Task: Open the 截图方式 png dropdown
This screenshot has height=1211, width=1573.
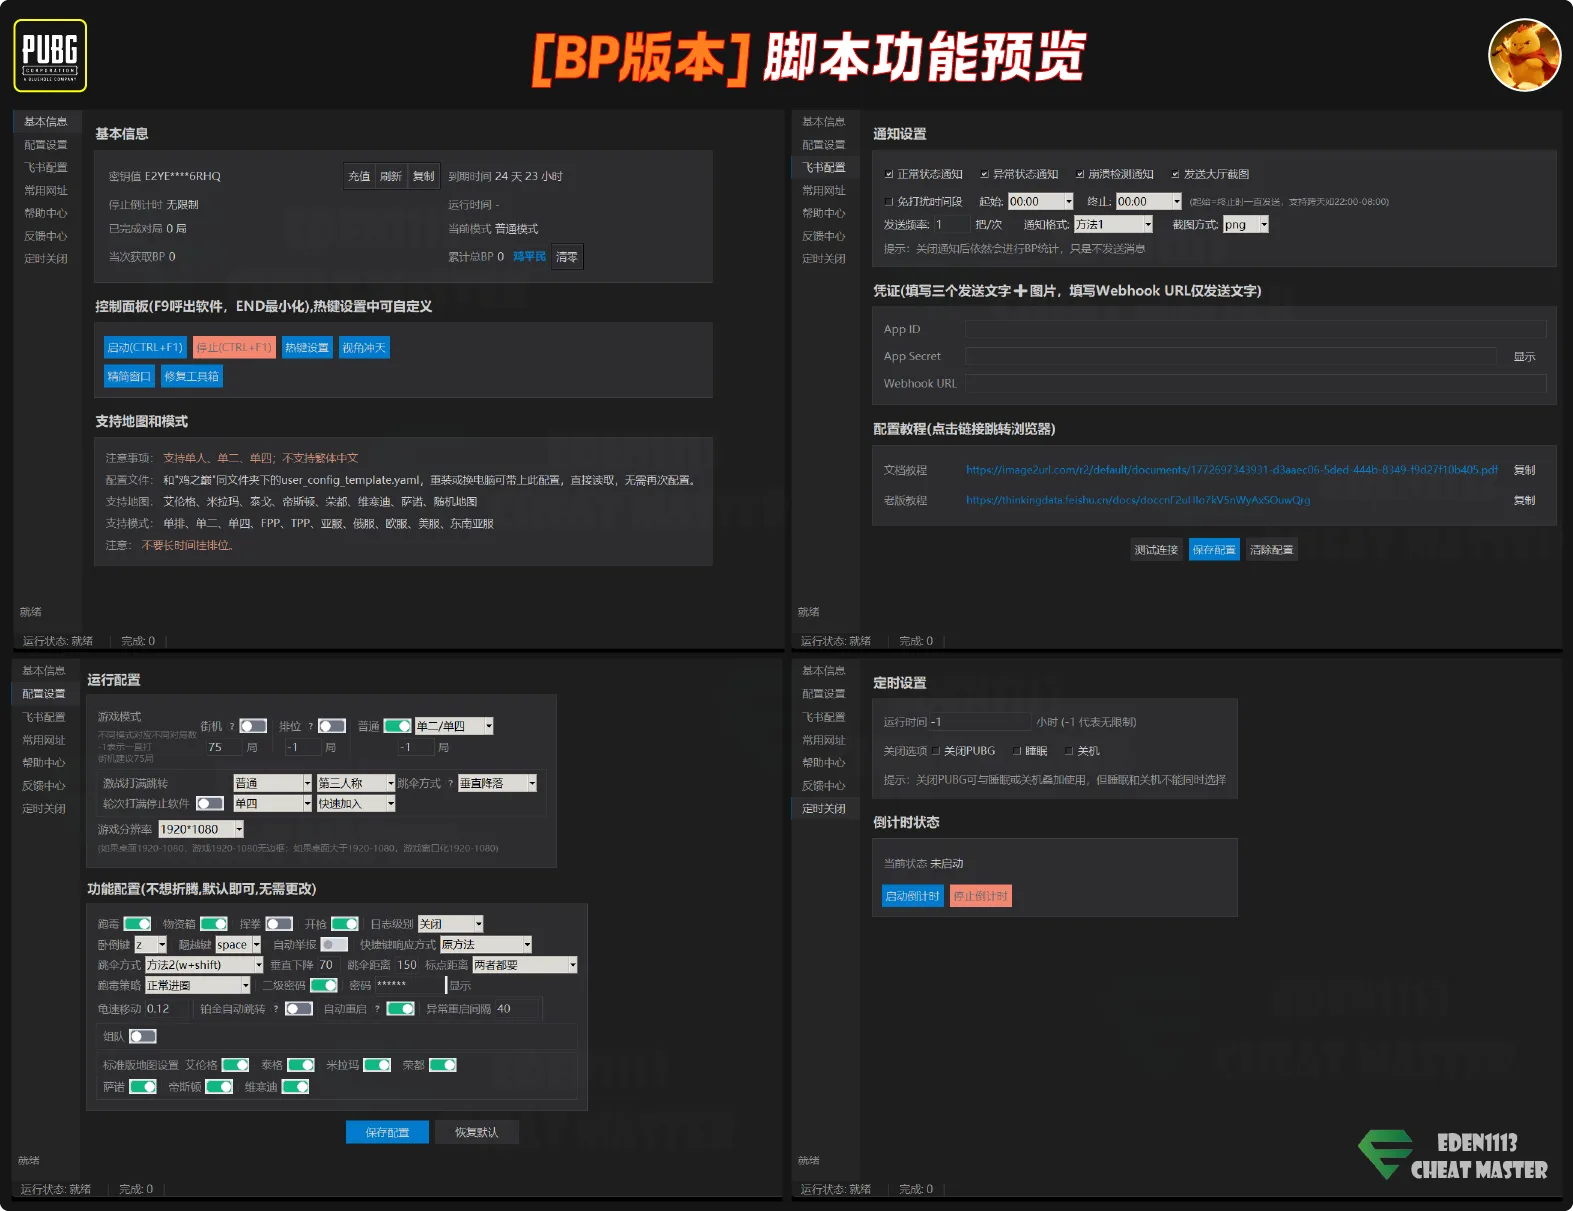Action: pyautogui.click(x=1245, y=225)
